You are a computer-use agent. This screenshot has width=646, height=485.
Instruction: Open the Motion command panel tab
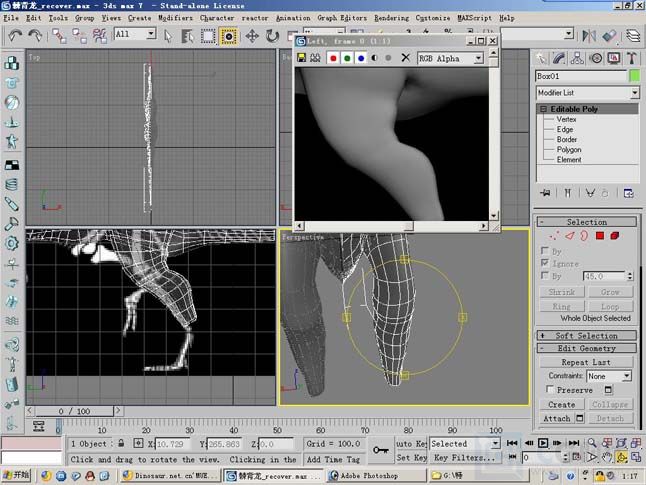click(596, 58)
